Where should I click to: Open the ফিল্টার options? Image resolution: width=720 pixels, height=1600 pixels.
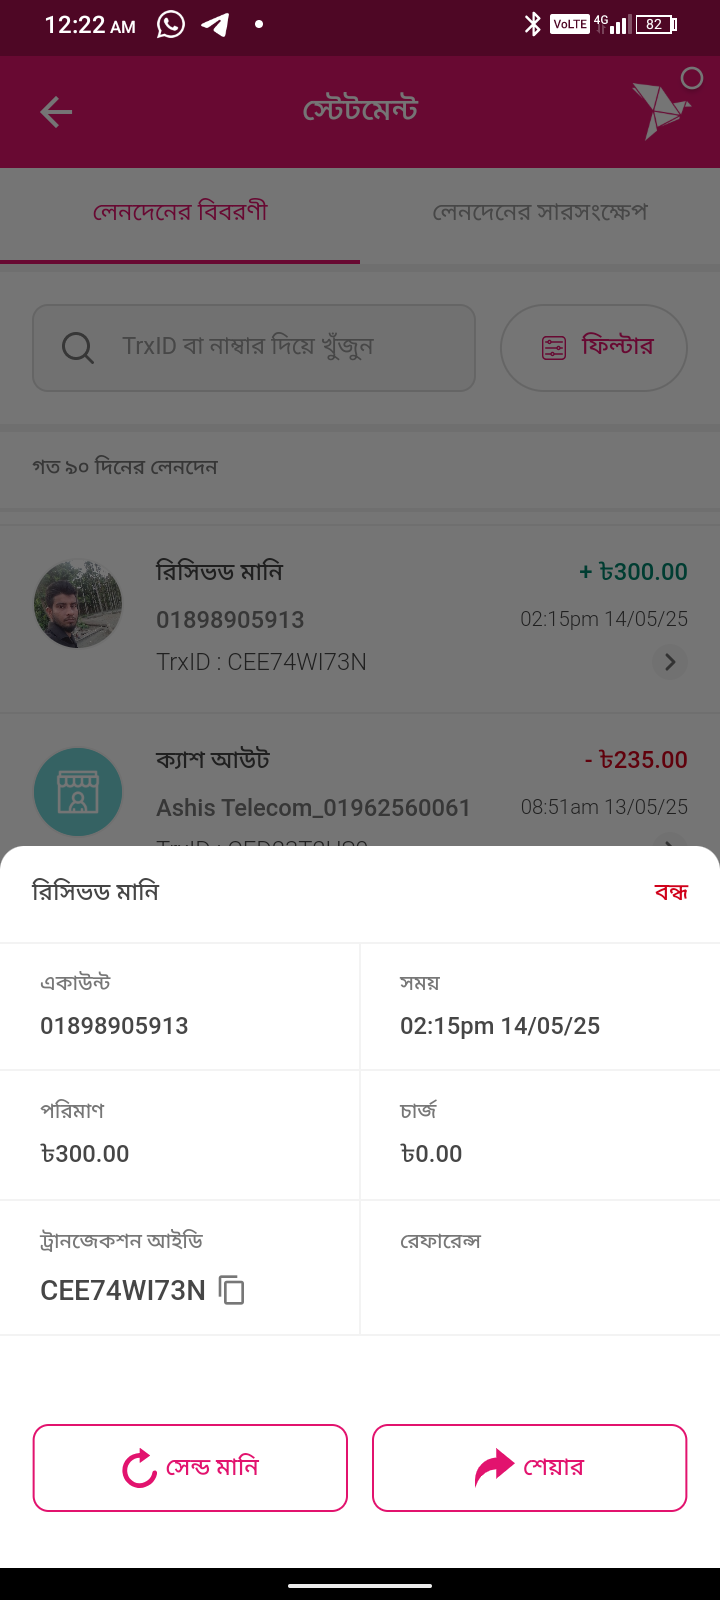tap(594, 348)
